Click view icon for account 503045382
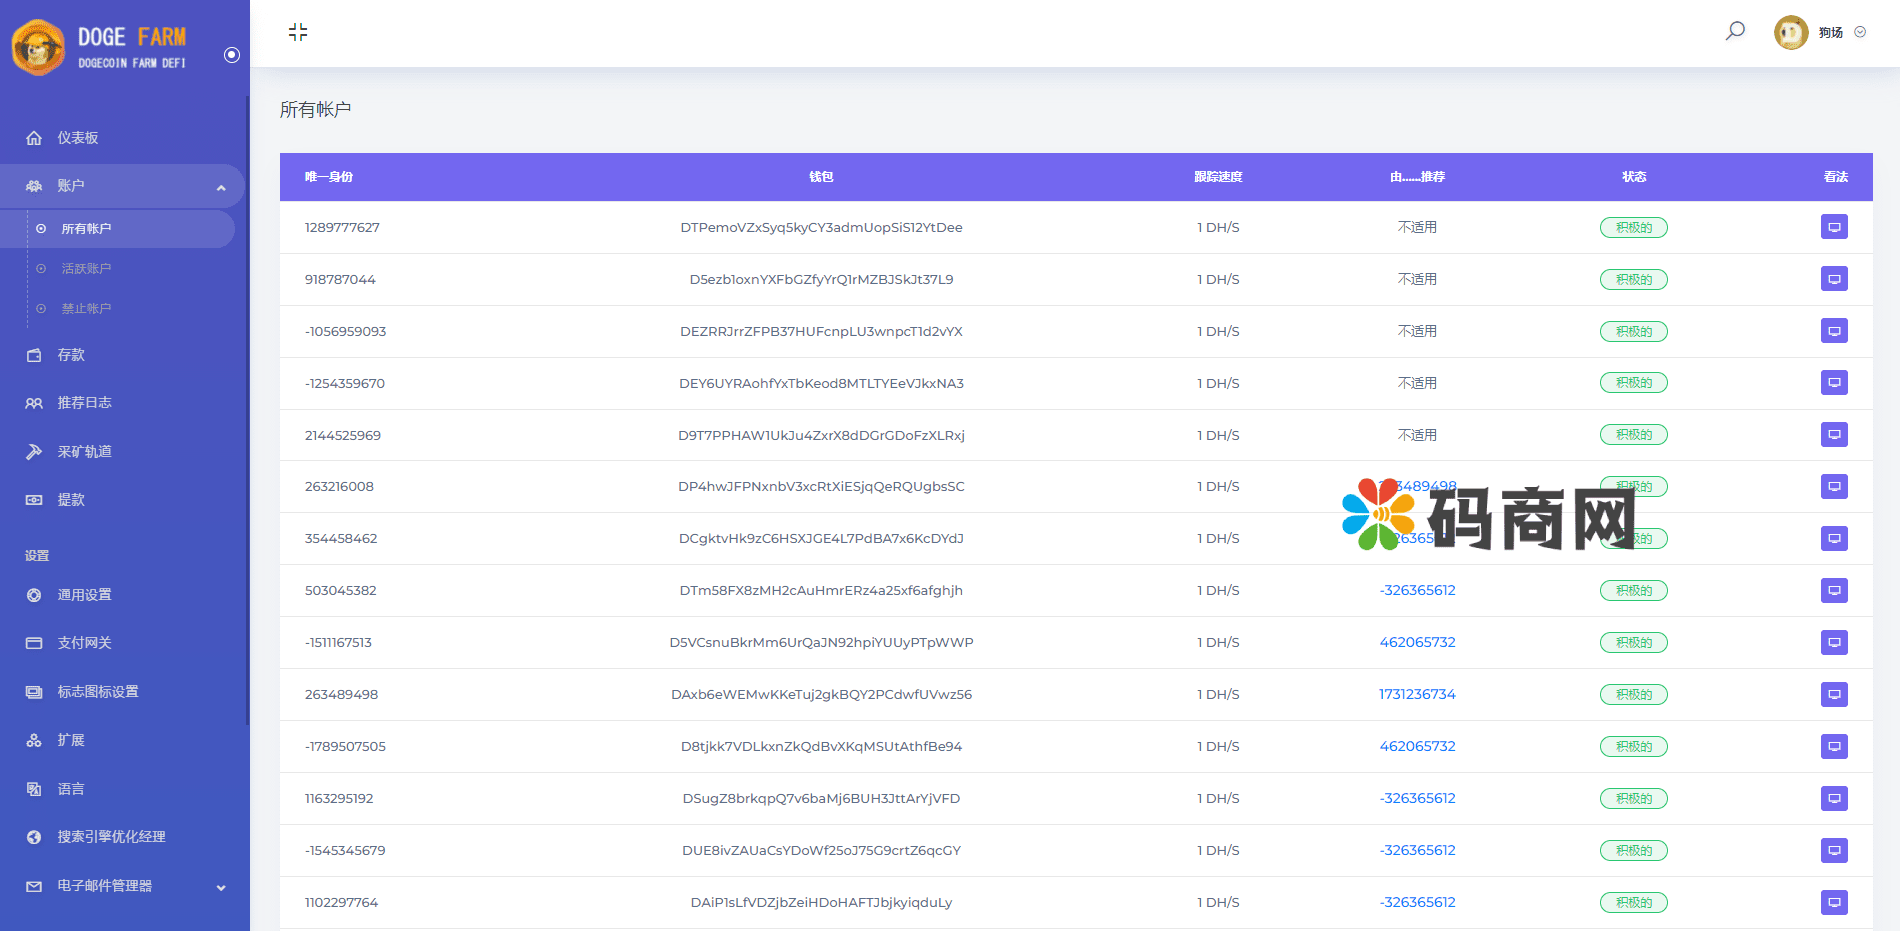This screenshot has width=1900, height=931. coord(1833,590)
